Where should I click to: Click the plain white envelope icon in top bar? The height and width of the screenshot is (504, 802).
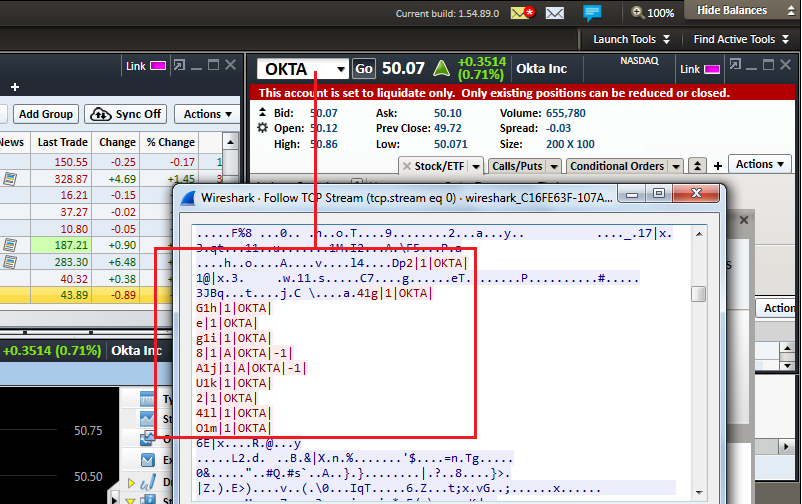click(555, 13)
